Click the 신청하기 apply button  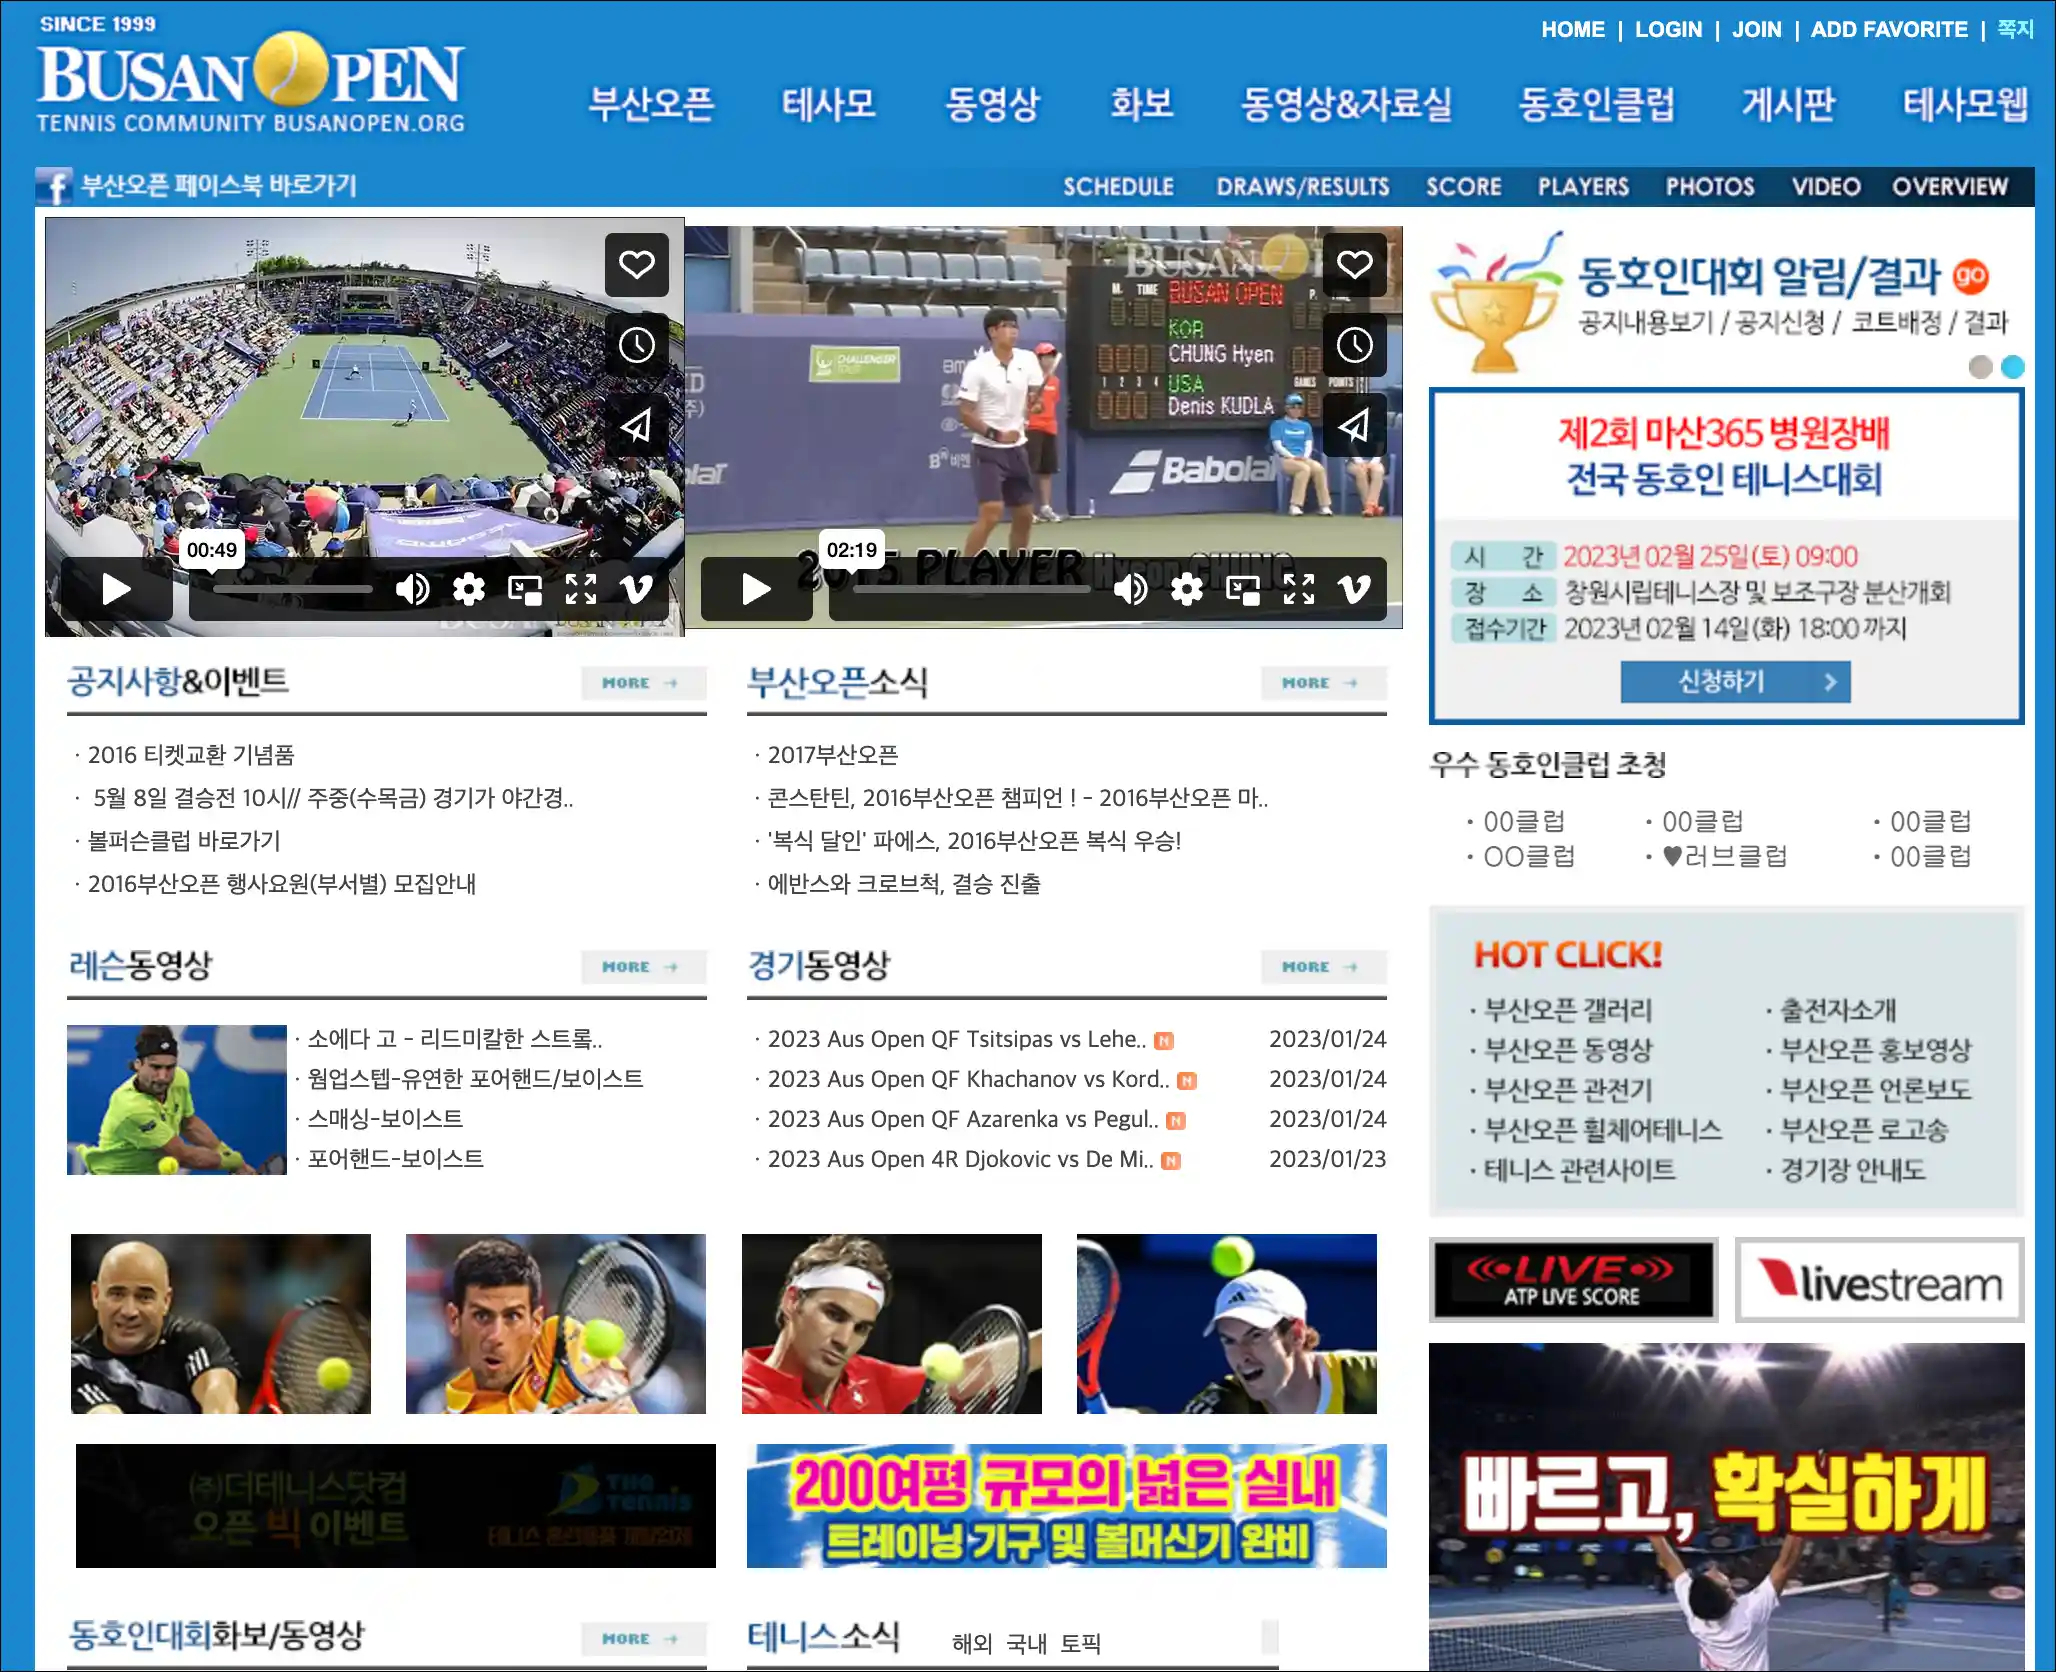[1736, 682]
